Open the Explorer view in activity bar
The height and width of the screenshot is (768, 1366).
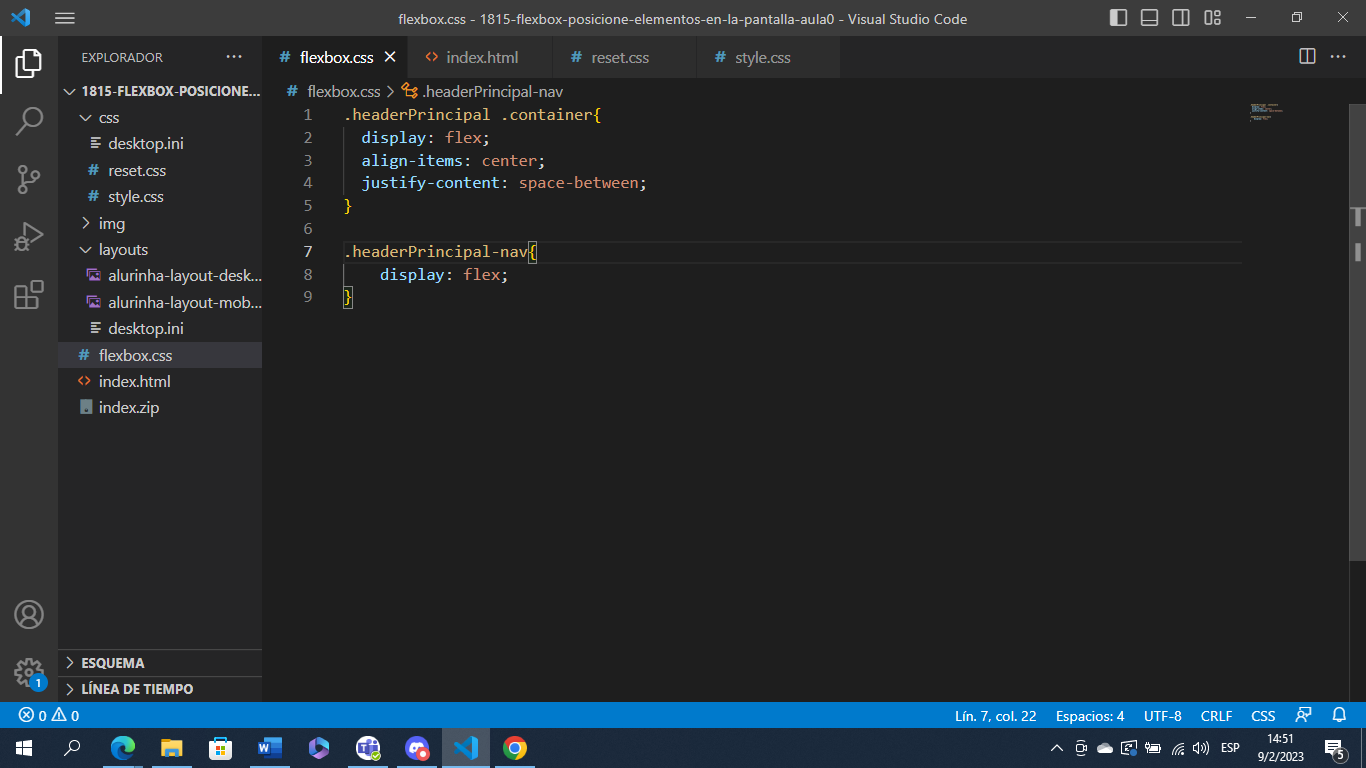coord(29,63)
